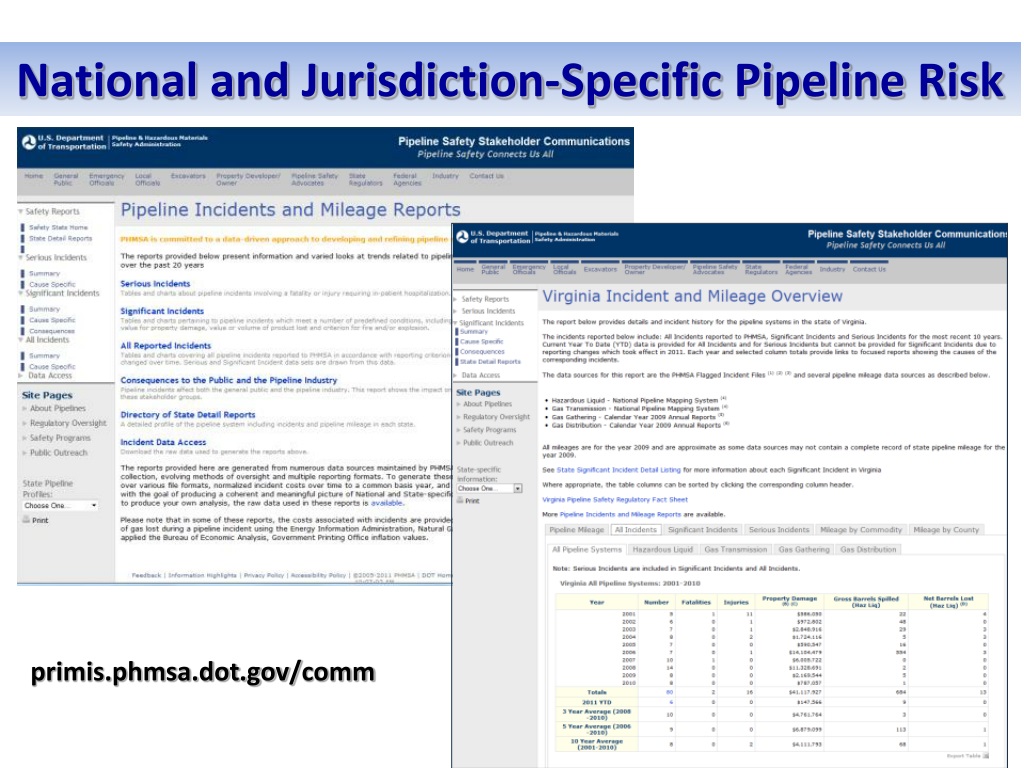Expand Safety Reports in the Virginia page sidebar
The image size is (1024, 768).
(456, 299)
